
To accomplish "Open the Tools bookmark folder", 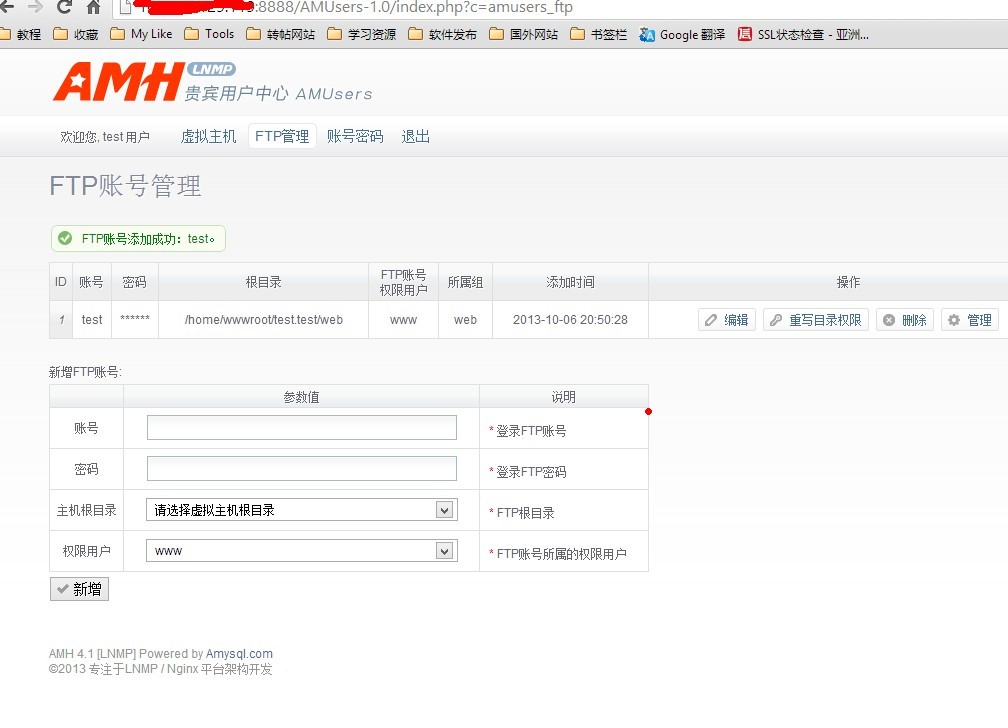I will tap(209, 34).
